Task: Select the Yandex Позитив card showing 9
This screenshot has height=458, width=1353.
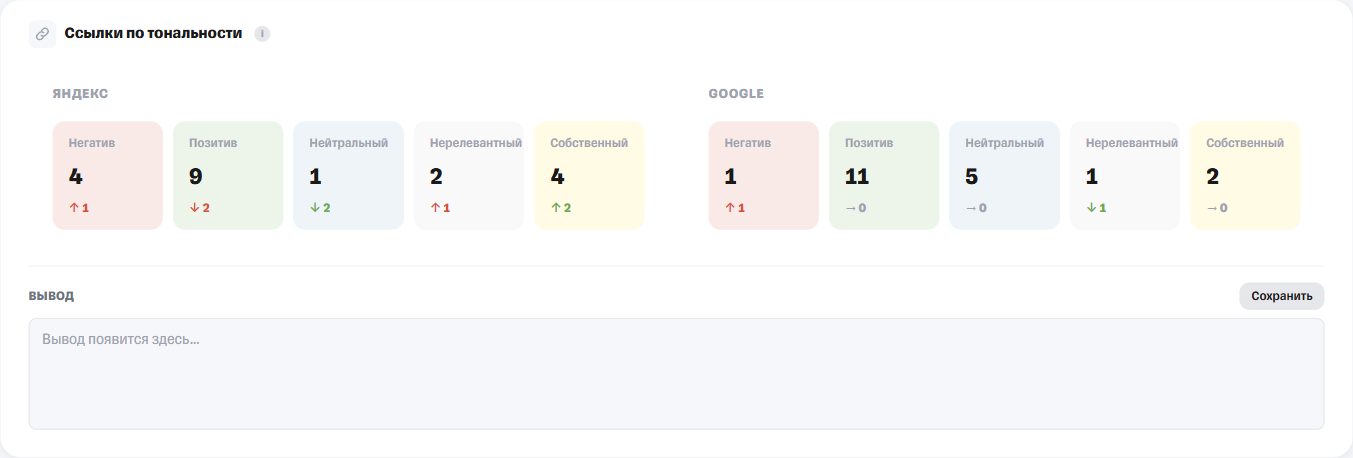Action: 228,176
